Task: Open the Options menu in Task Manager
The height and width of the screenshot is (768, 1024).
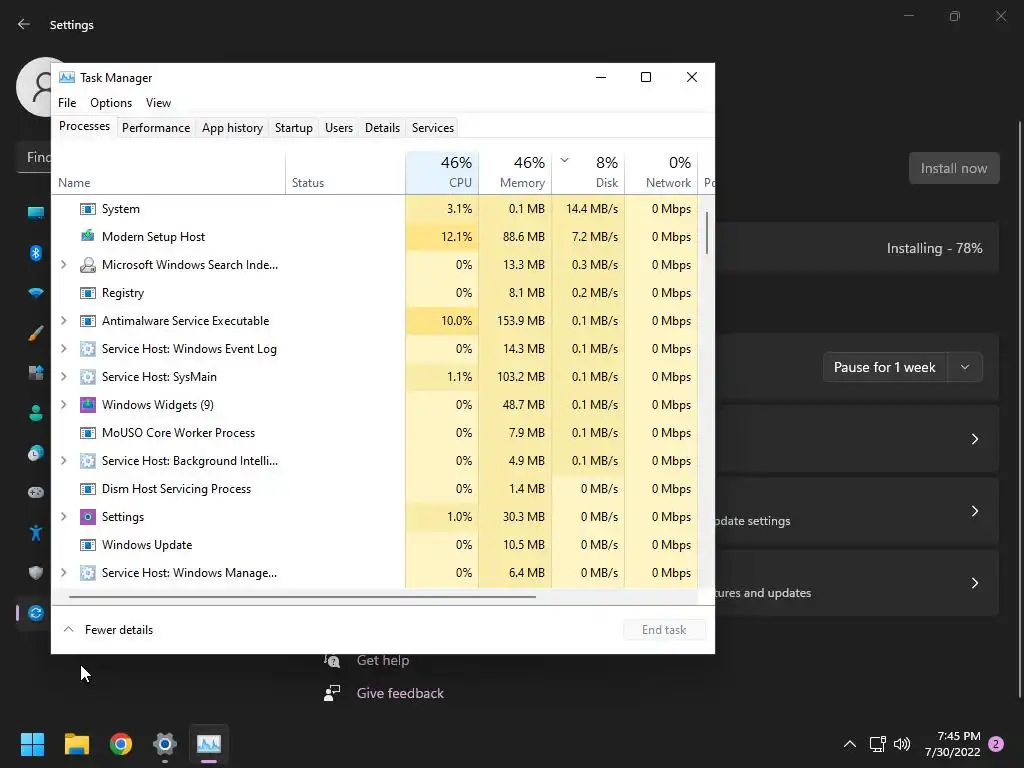Action: click(x=111, y=103)
